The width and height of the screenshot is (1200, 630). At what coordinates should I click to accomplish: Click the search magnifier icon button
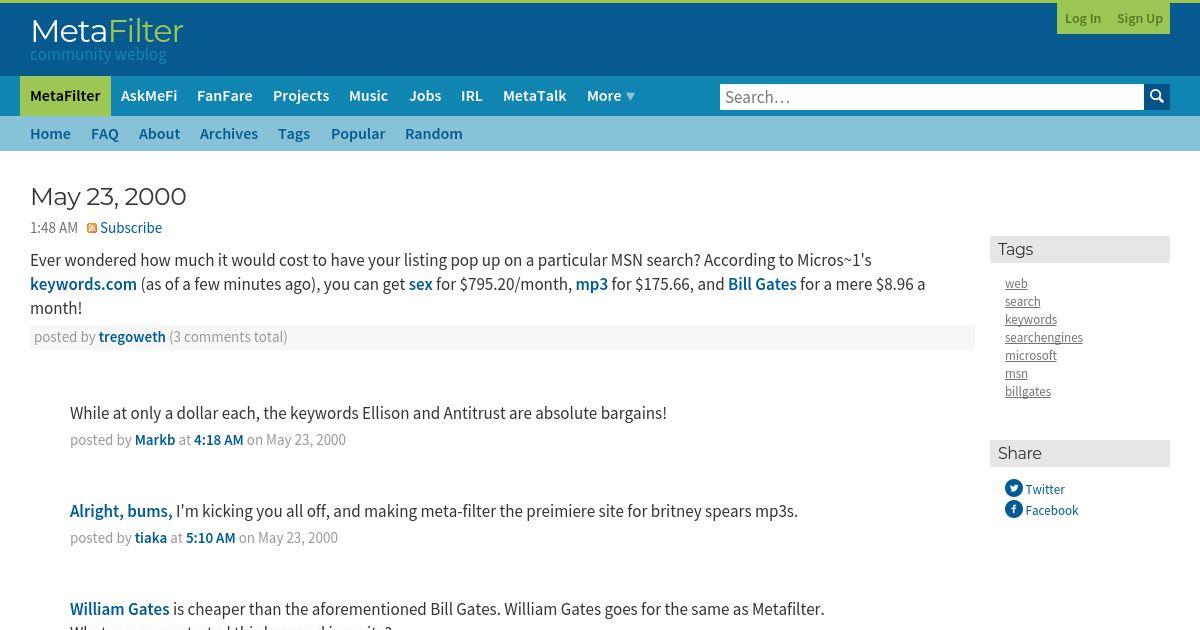coord(1157,97)
